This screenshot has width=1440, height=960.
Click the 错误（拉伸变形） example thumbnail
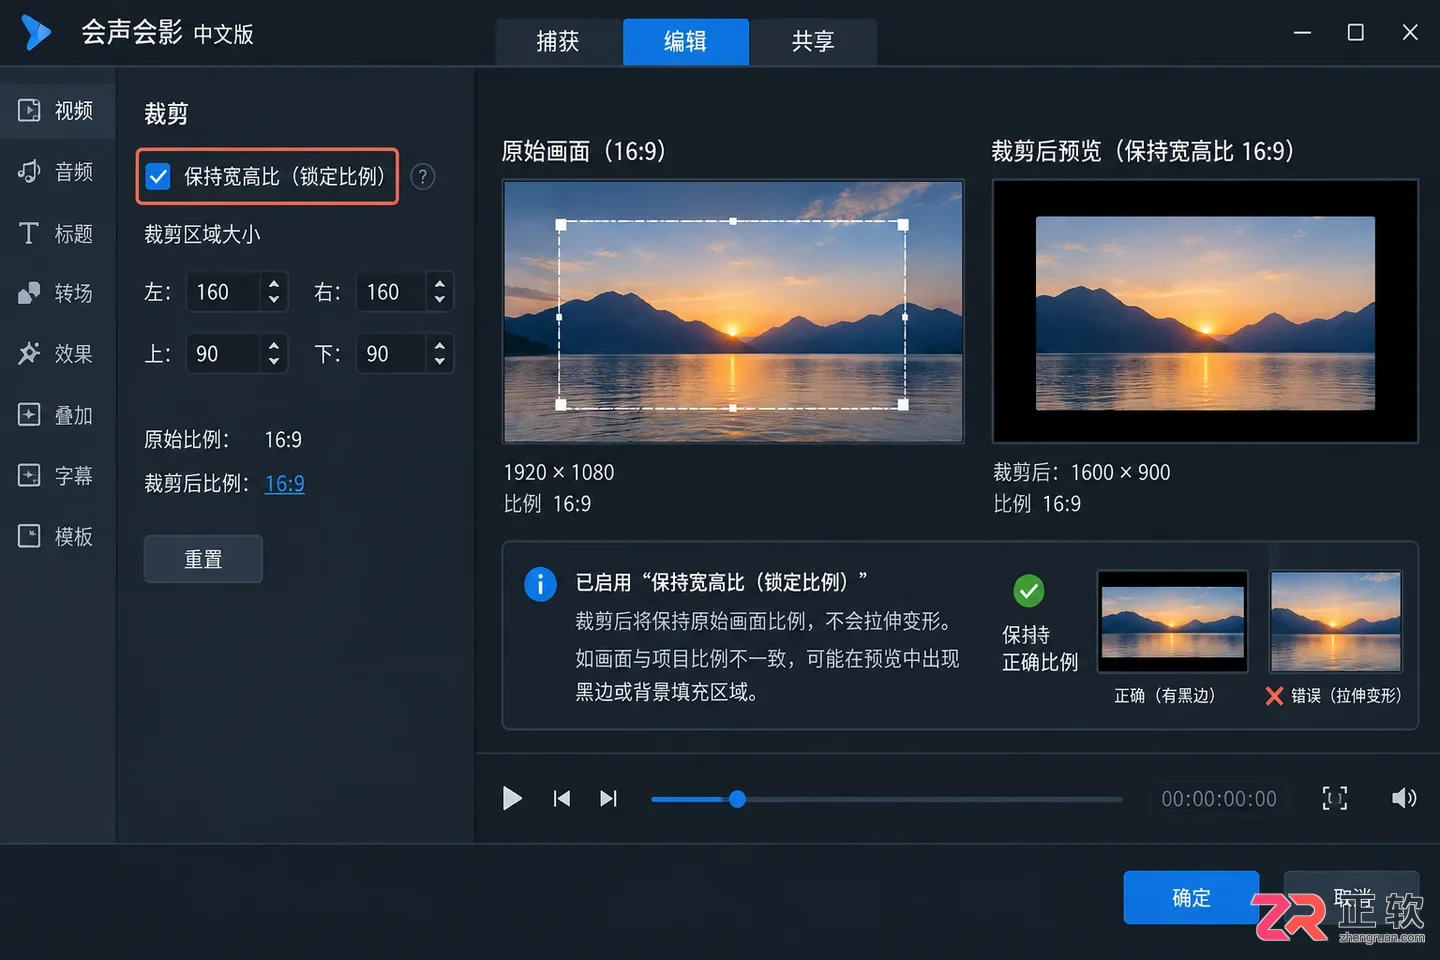pos(1336,621)
